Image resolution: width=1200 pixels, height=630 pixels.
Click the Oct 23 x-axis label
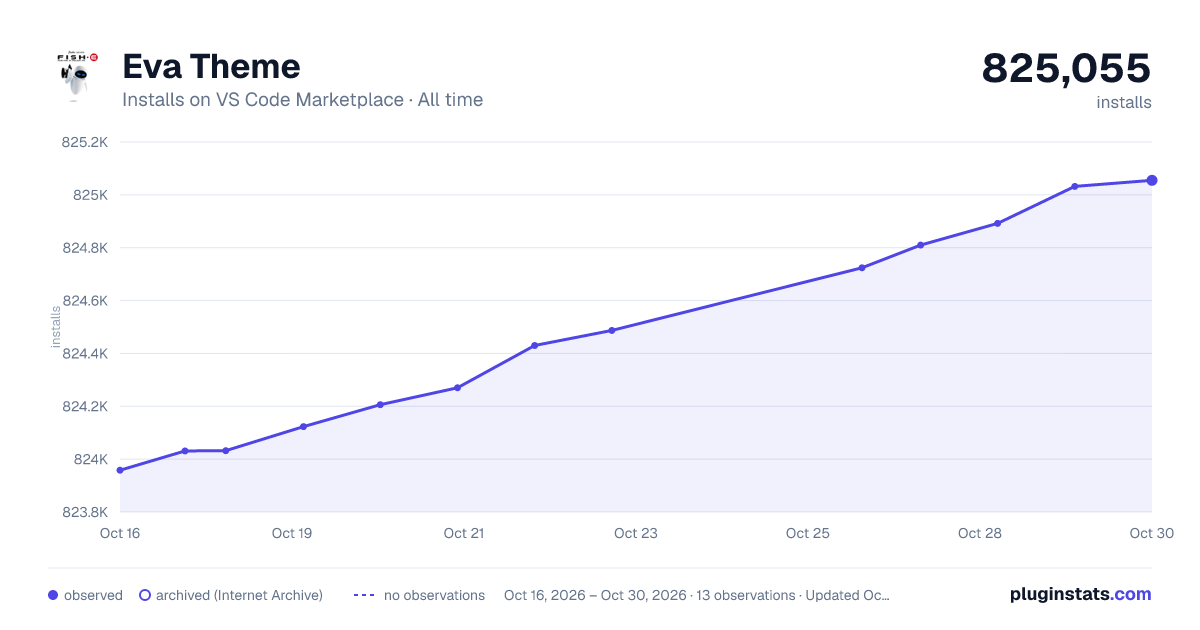(x=636, y=533)
